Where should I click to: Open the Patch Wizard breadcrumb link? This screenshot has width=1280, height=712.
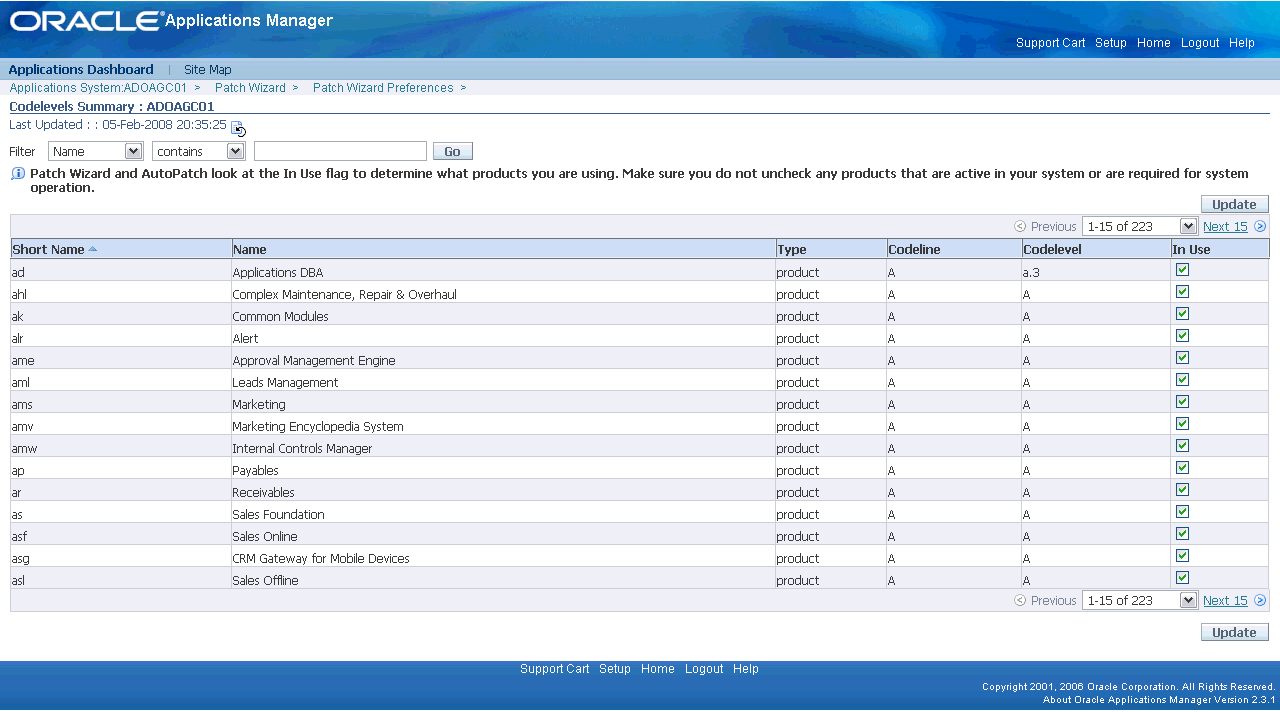coord(250,88)
